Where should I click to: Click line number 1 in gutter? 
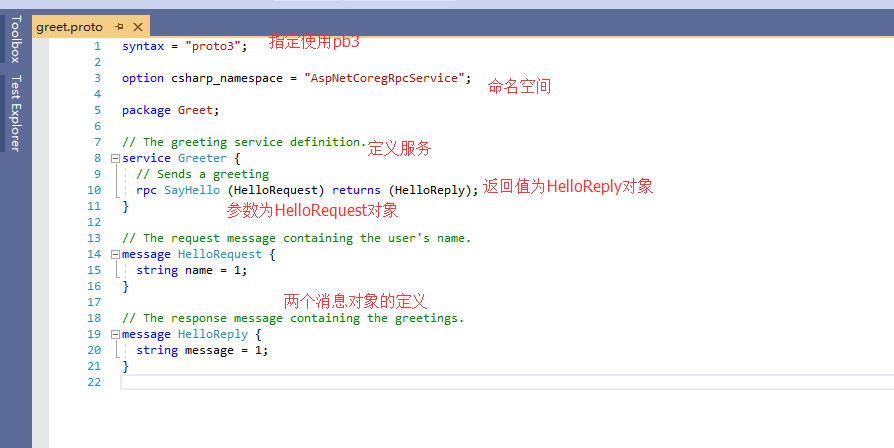pos(97,46)
